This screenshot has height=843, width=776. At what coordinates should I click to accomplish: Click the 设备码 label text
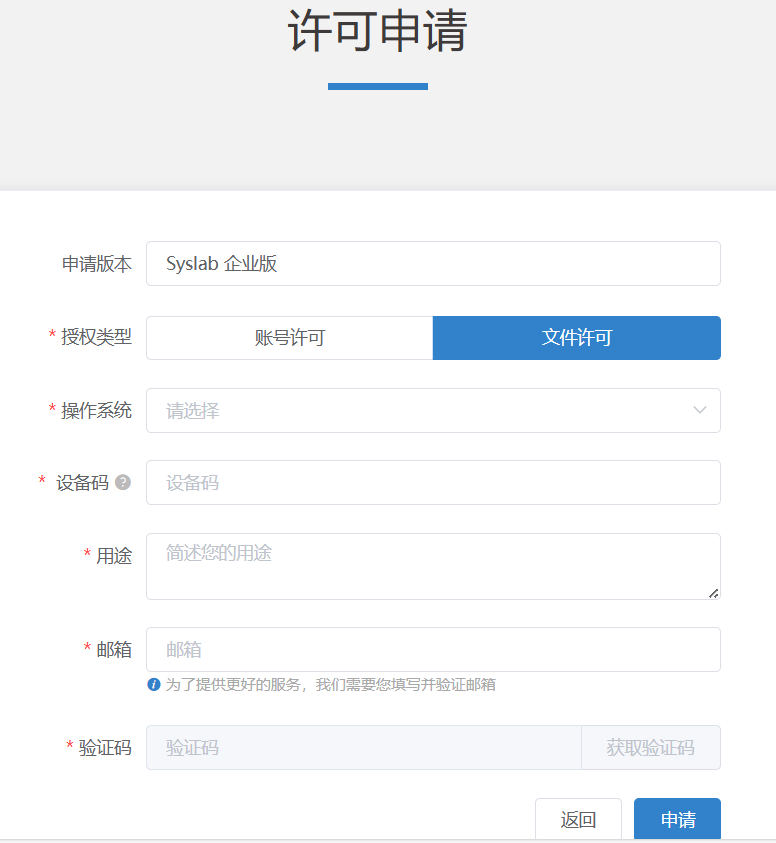click(x=82, y=483)
